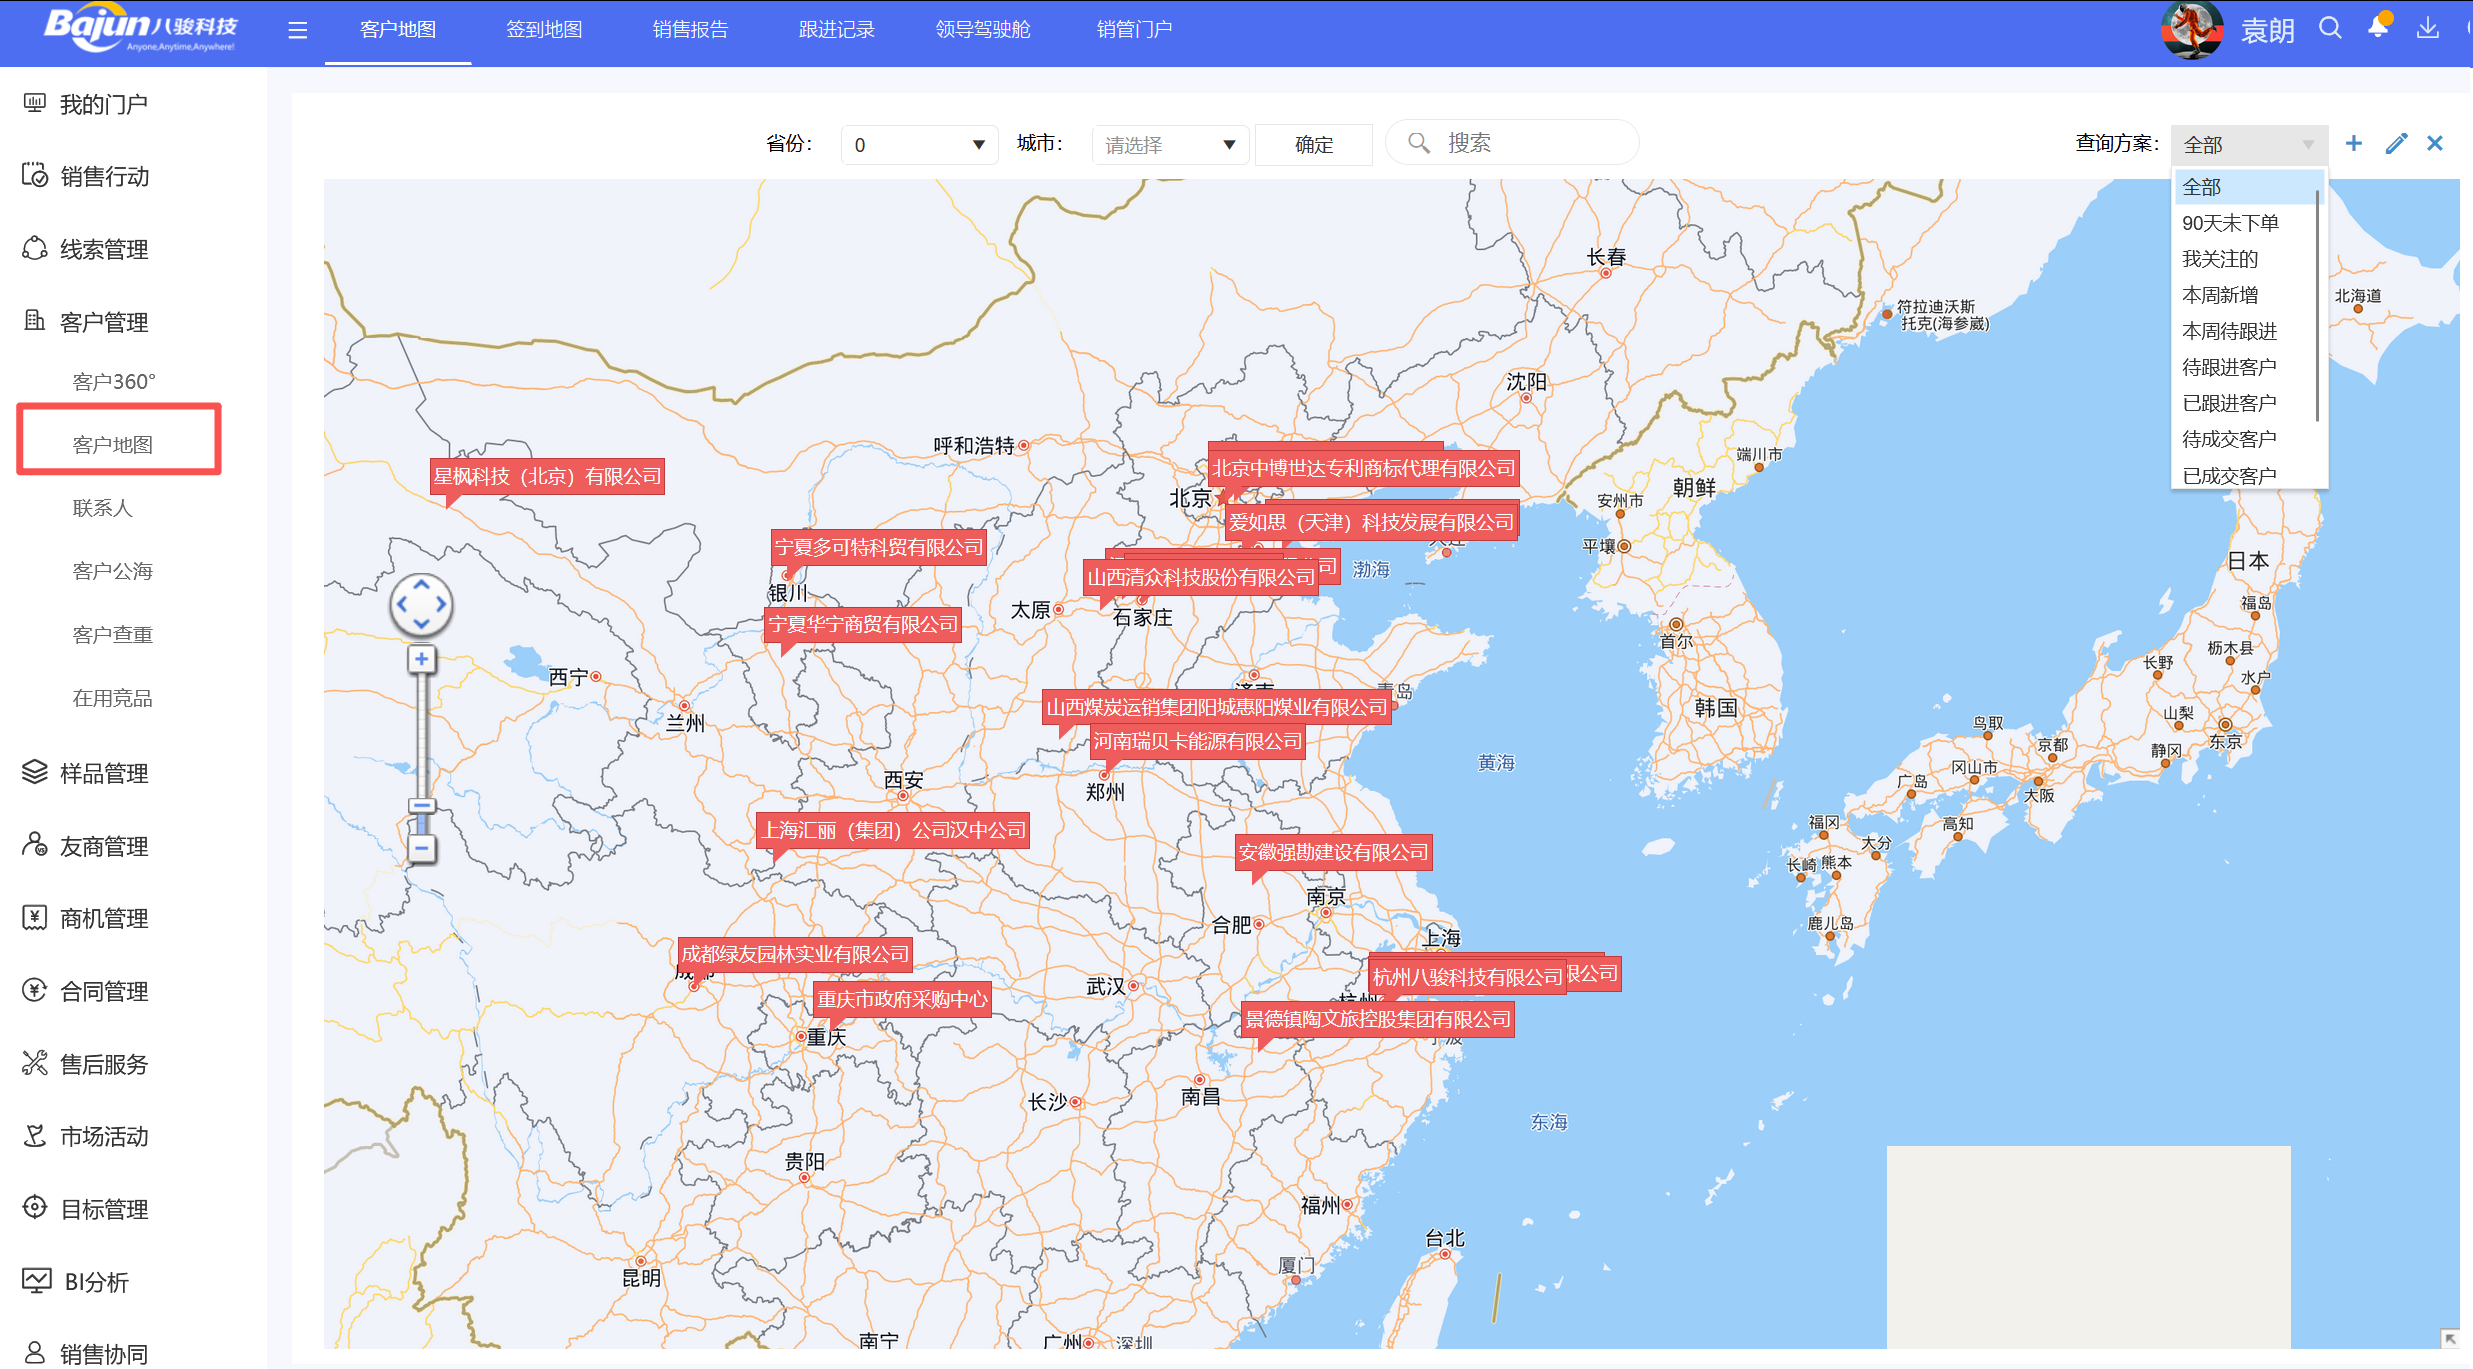Click the 确定 confirm button

1313,145
